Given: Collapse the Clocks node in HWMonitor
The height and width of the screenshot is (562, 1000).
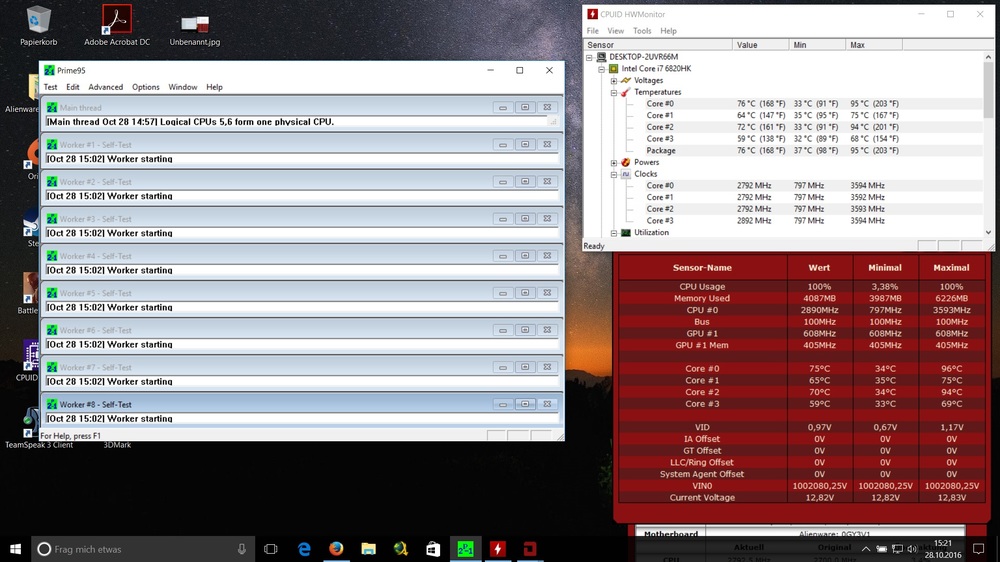Looking at the screenshot, I should tap(614, 174).
